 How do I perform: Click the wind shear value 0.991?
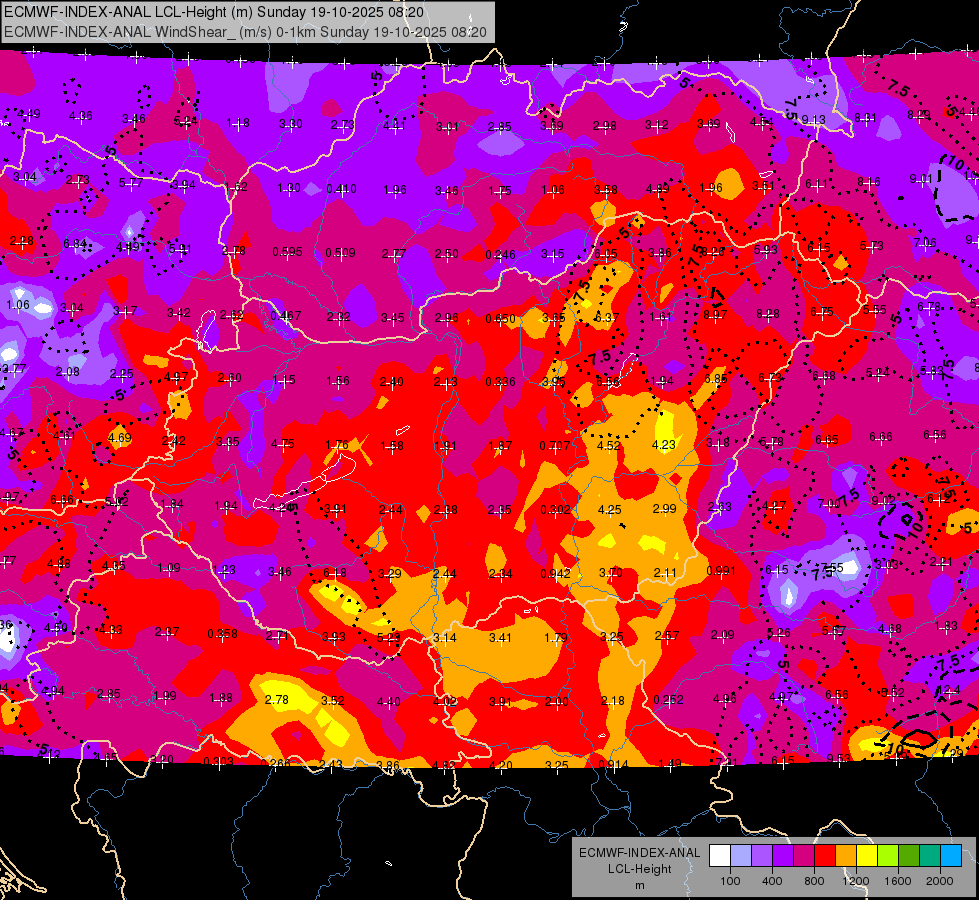pos(721,570)
